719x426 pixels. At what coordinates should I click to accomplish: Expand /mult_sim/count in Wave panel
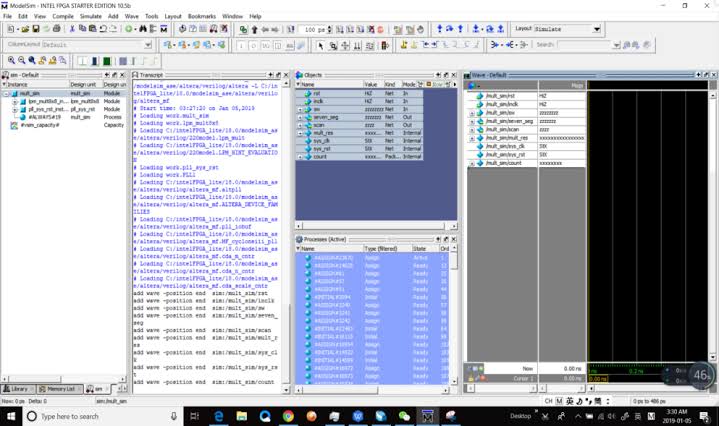point(472,163)
